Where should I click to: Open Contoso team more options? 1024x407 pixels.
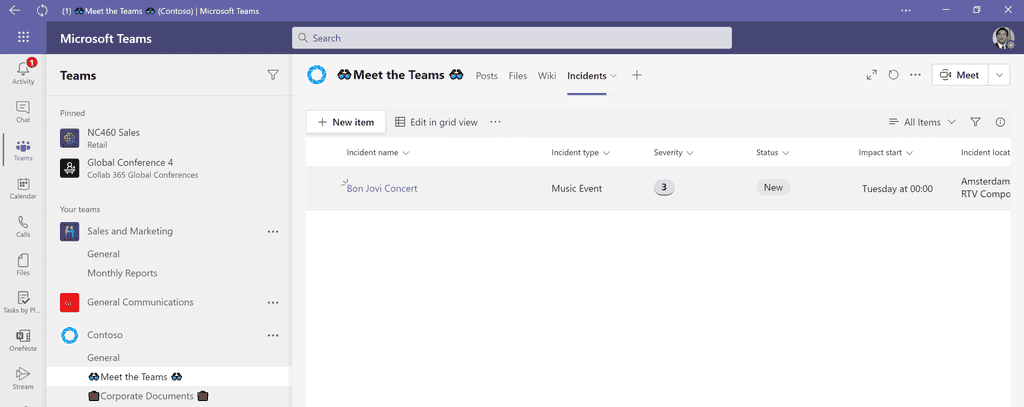[x=273, y=335]
